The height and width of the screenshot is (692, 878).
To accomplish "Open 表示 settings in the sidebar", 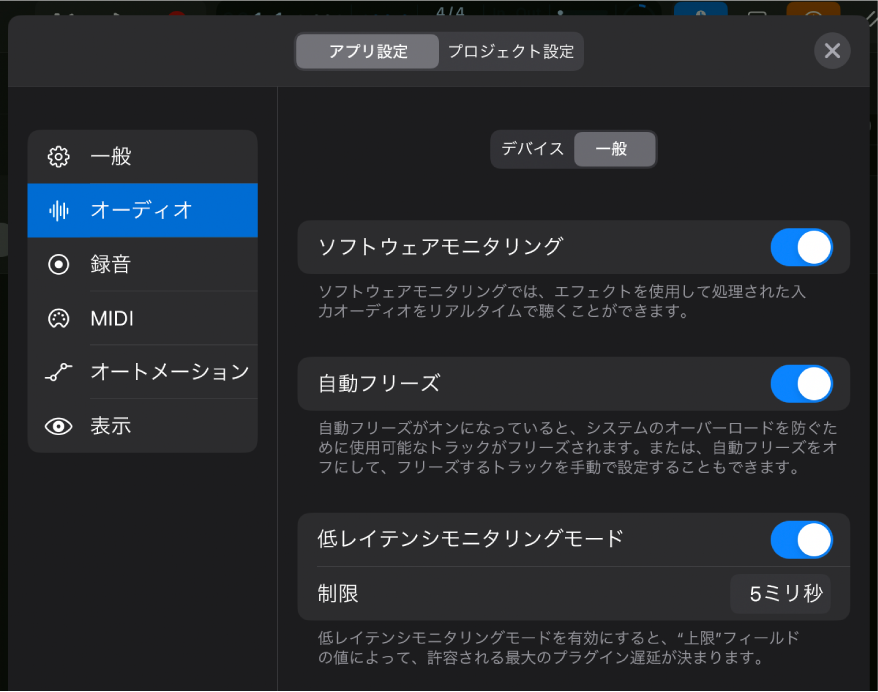I will pyautogui.click(x=143, y=426).
